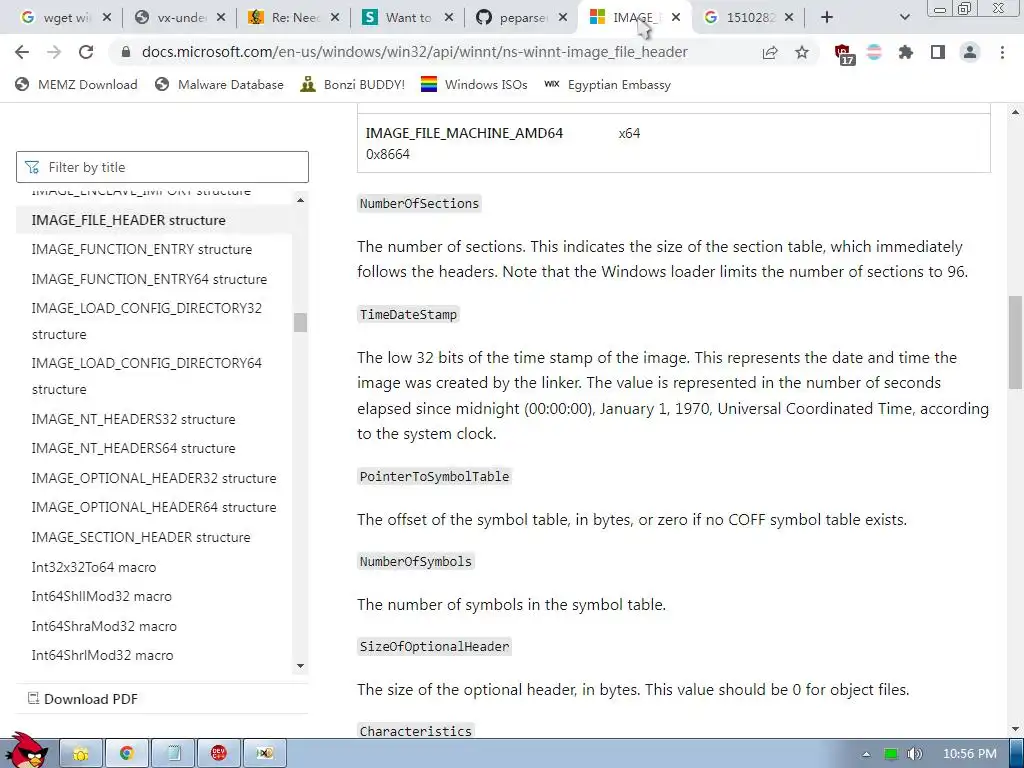Open the Chrome profile avatar
Image resolution: width=1024 pixels, height=768 pixels.
coord(970,52)
